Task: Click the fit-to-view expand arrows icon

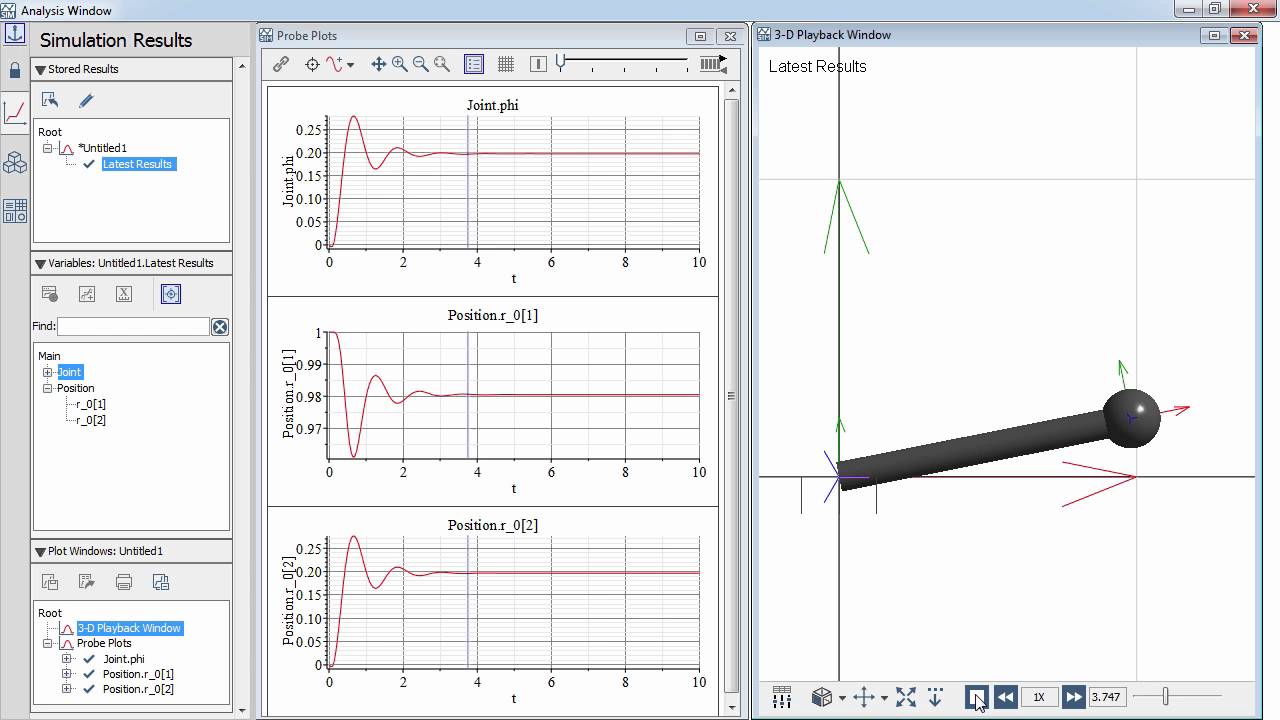Action: point(906,697)
